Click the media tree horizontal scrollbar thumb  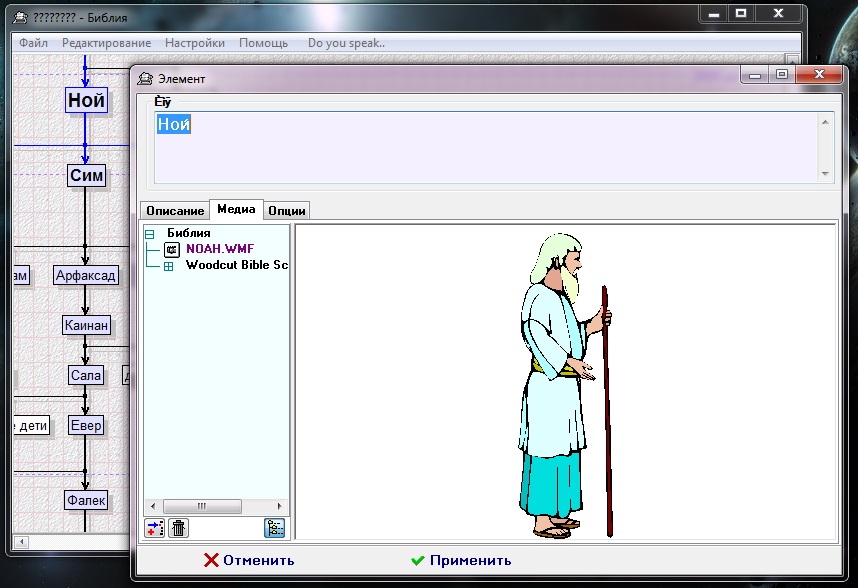tap(201, 506)
